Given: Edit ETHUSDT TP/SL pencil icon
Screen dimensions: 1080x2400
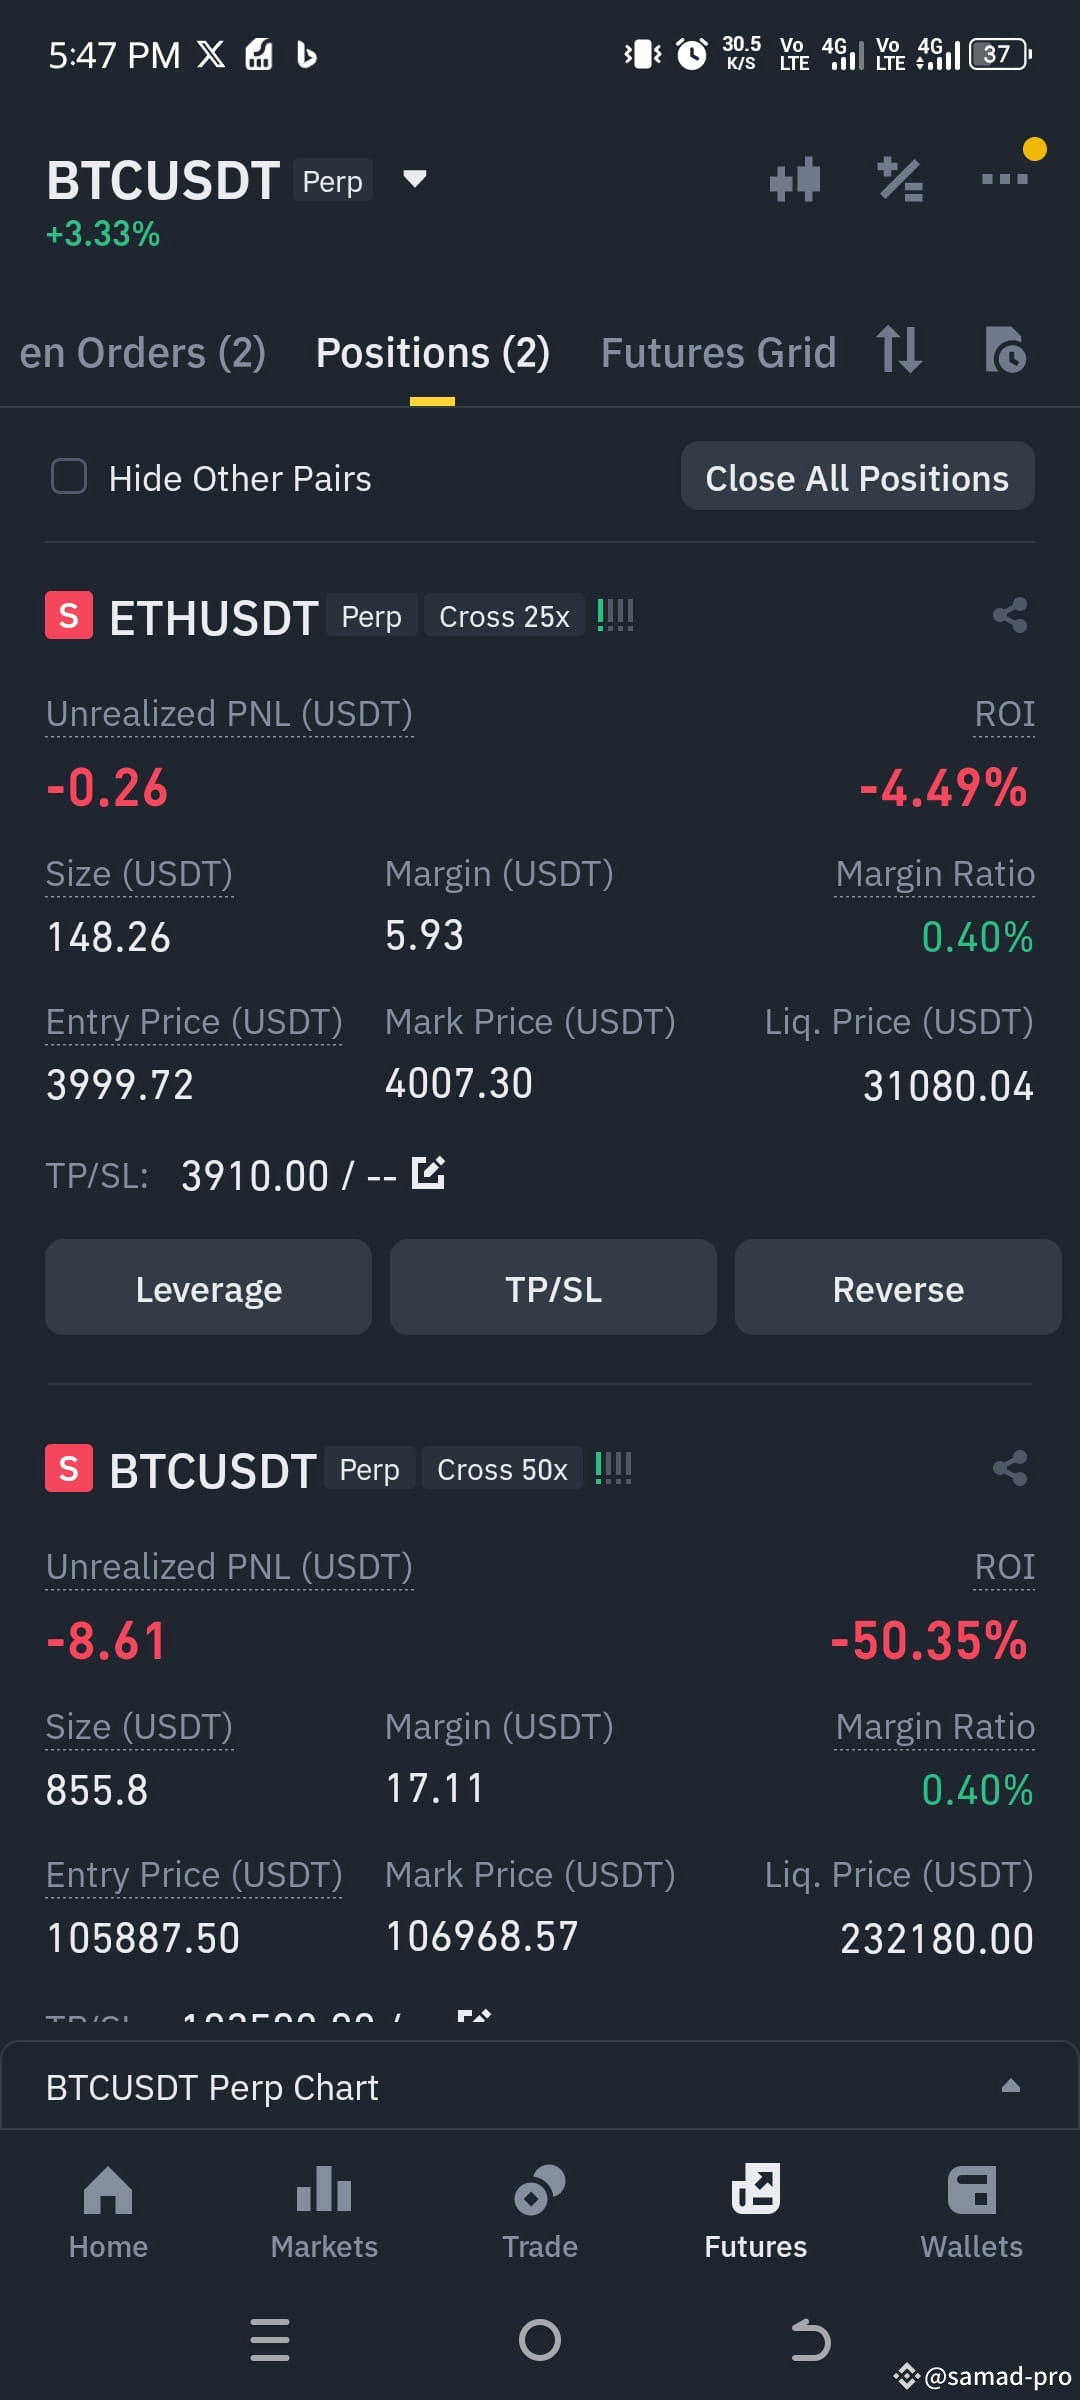Looking at the screenshot, I should [x=428, y=1172].
